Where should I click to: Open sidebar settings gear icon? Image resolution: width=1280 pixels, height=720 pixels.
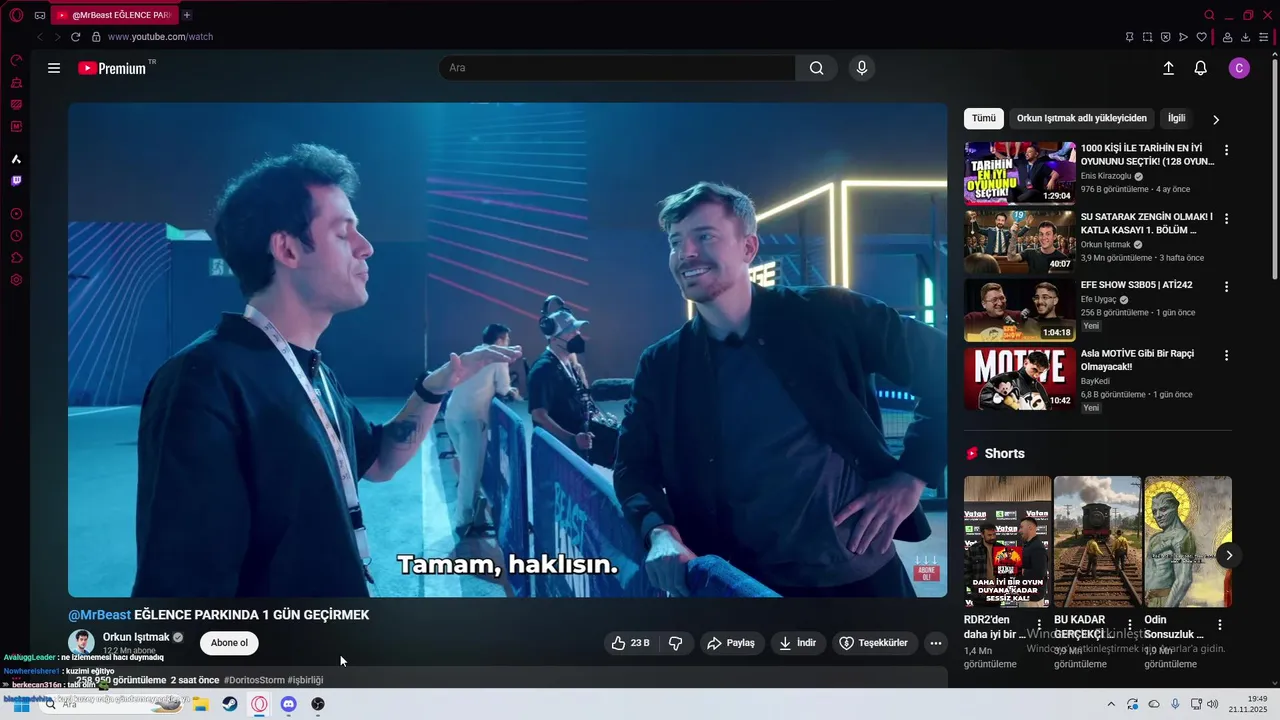[16, 280]
